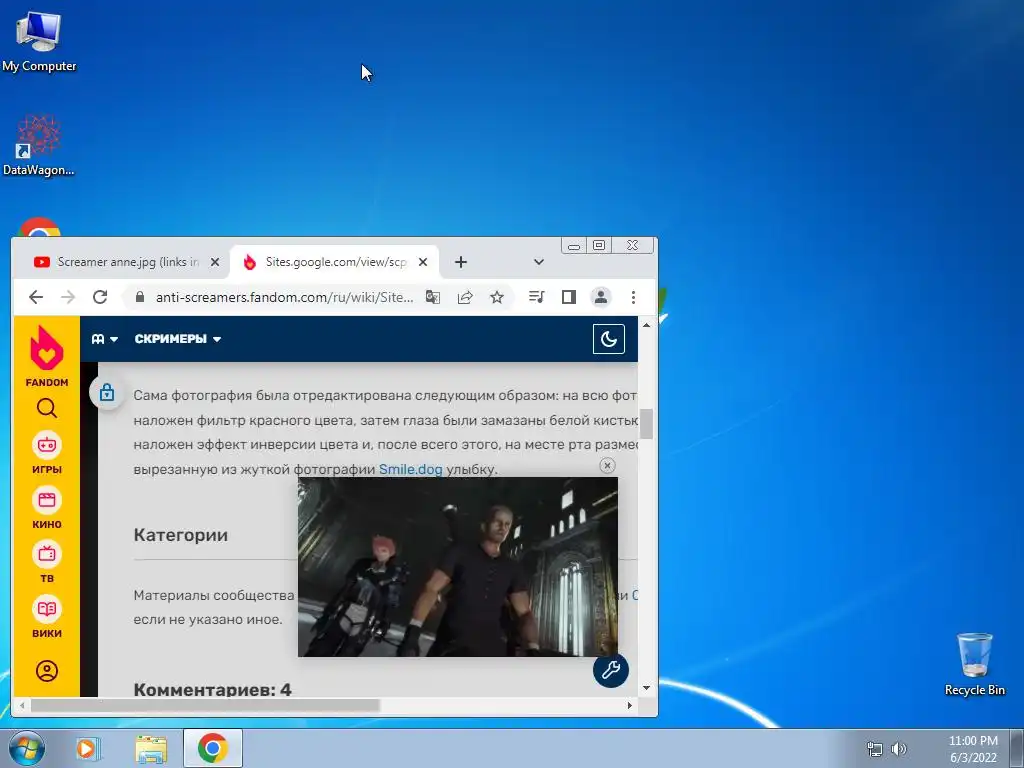Click the Категории heading
The width and height of the screenshot is (1024, 768).
[181, 535]
